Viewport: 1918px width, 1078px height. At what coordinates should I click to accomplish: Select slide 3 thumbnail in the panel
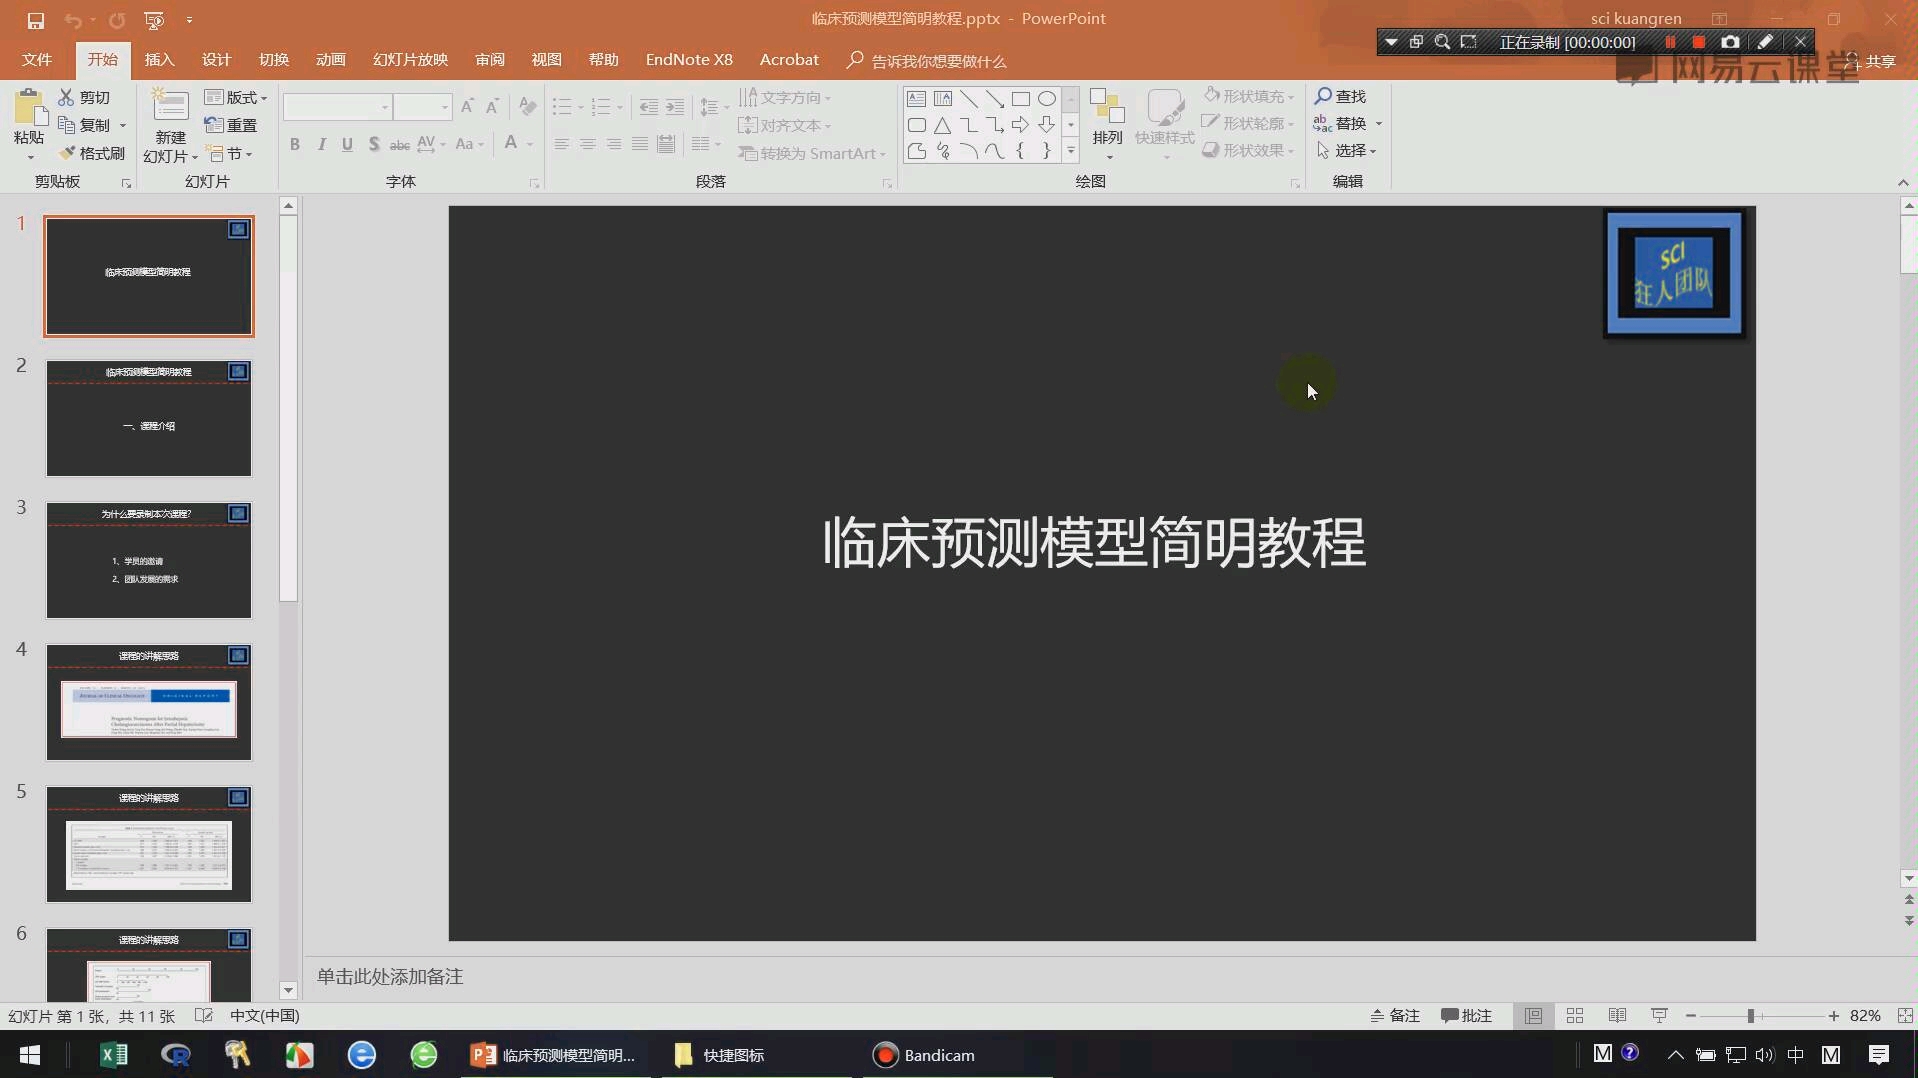pos(148,560)
